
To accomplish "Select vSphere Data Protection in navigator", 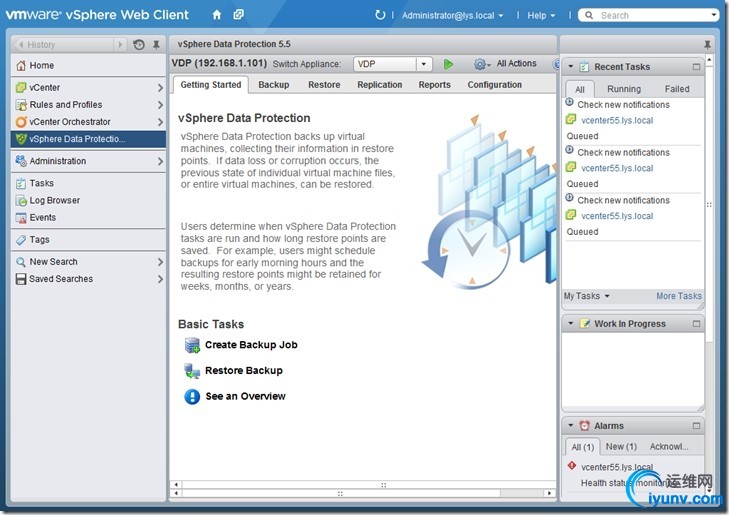I will point(88,139).
